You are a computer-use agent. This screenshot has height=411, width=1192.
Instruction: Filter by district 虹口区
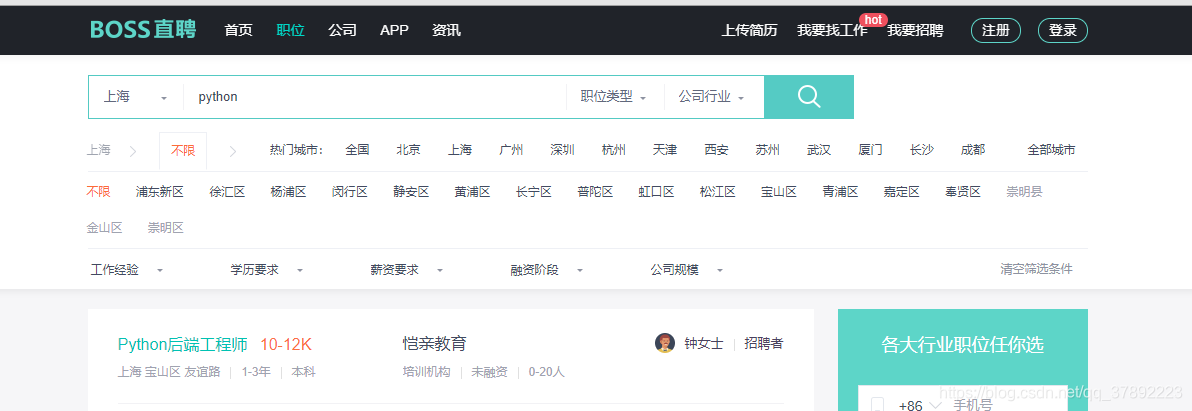click(x=656, y=191)
